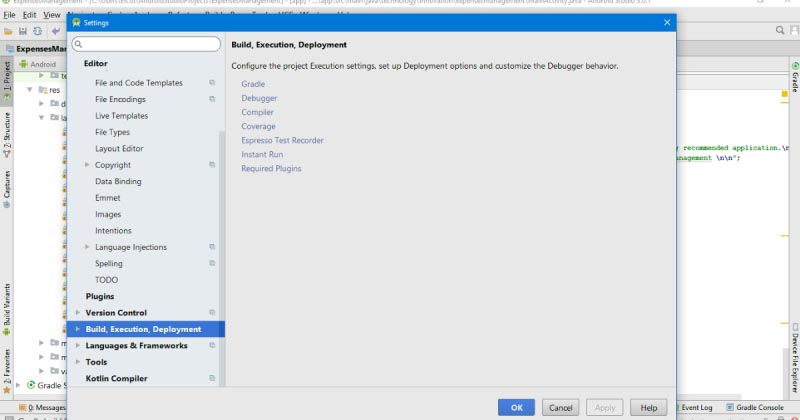Open the File menu
The image size is (800, 420).
[x=9, y=15]
